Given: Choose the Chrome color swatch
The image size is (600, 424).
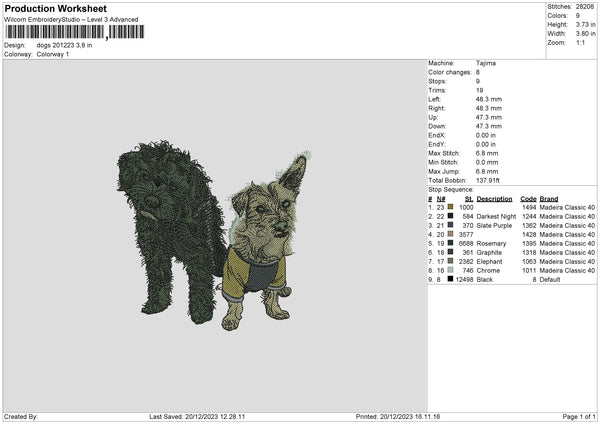Looking at the screenshot, I should (x=451, y=271).
